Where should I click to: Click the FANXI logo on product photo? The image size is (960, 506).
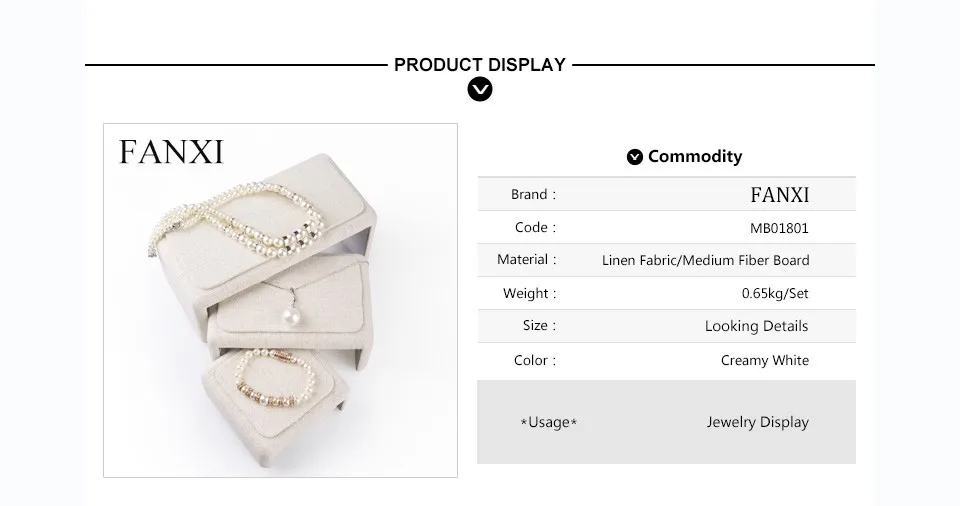[x=171, y=152]
